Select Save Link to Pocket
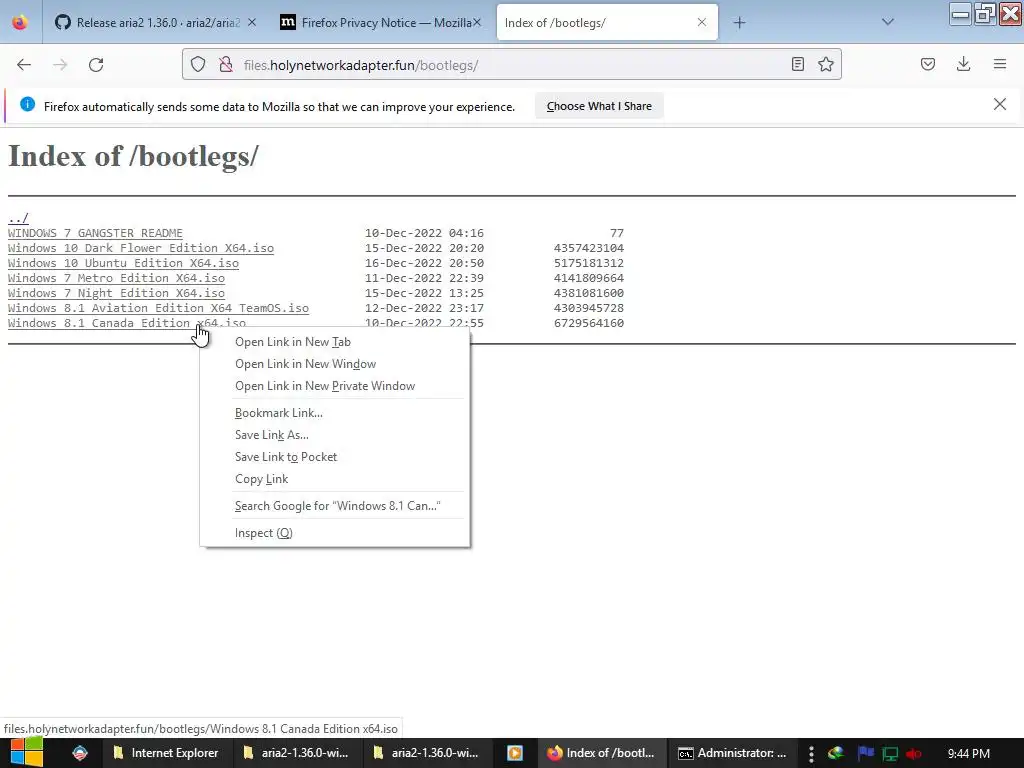The width and height of the screenshot is (1024, 768). tap(334, 457)
